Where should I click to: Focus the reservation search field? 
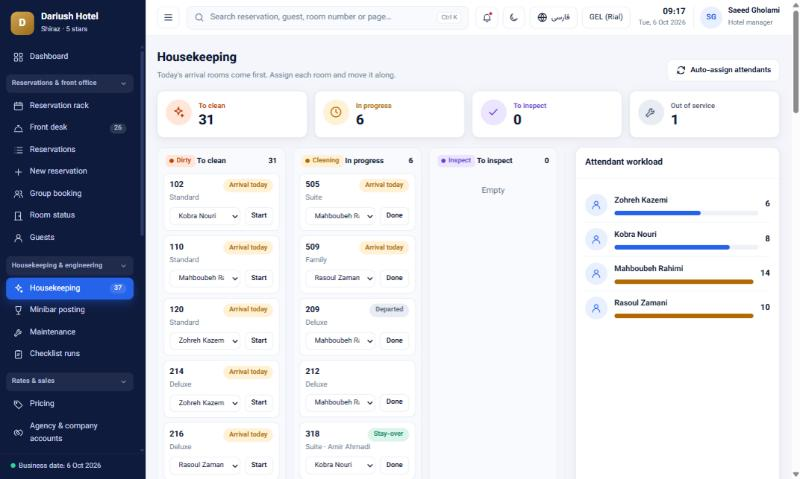click(x=327, y=17)
